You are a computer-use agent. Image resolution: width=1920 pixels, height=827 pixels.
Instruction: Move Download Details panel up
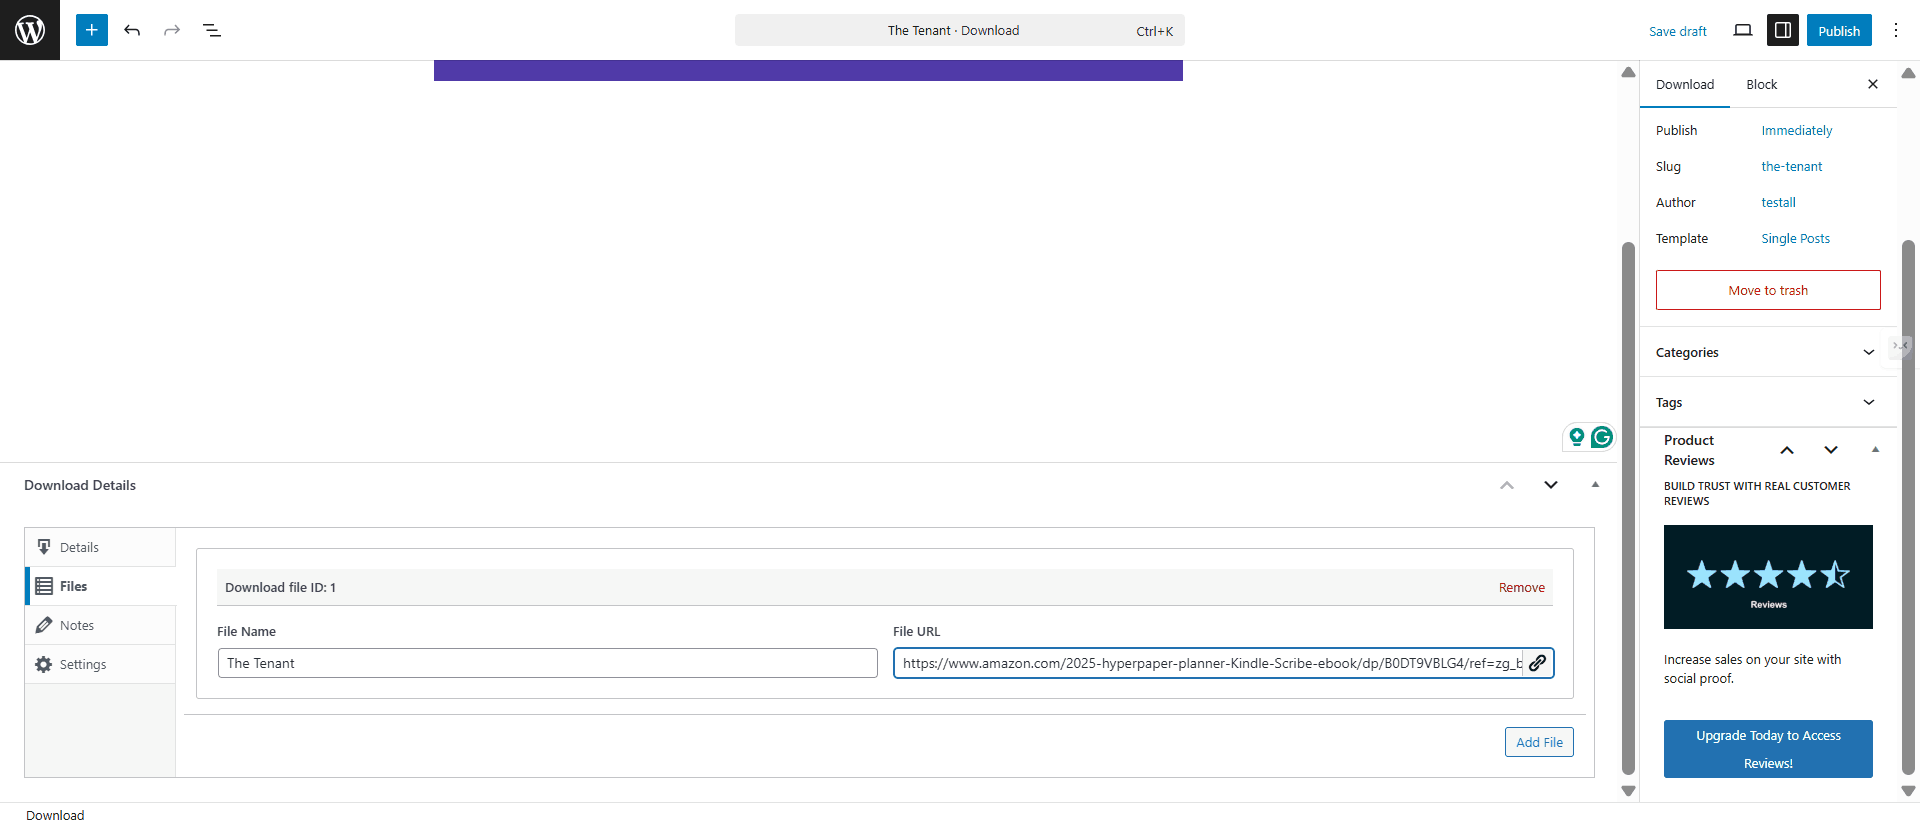tap(1507, 485)
